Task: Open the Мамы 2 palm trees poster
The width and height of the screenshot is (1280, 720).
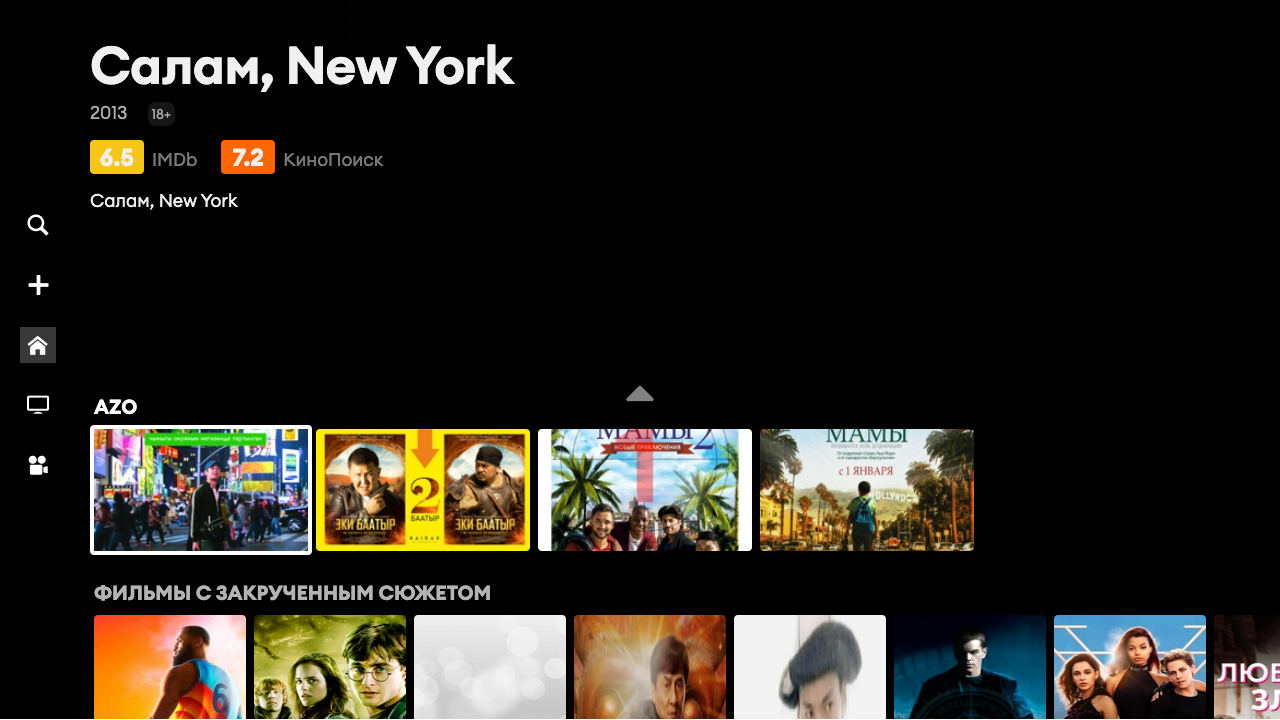Action: pyautogui.click(x=645, y=490)
